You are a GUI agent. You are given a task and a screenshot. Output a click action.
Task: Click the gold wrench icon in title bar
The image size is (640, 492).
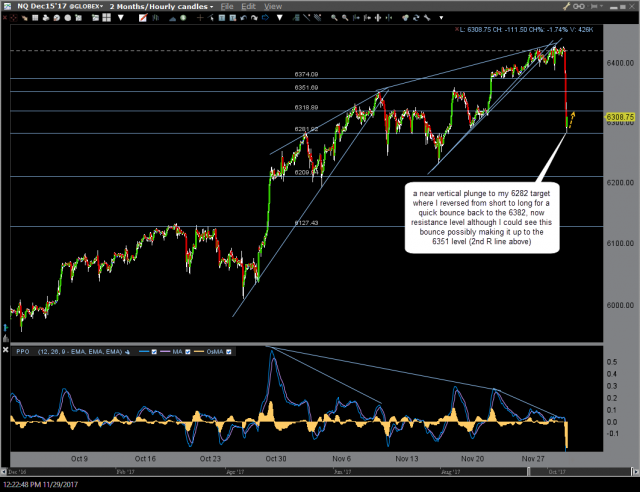coord(567,7)
